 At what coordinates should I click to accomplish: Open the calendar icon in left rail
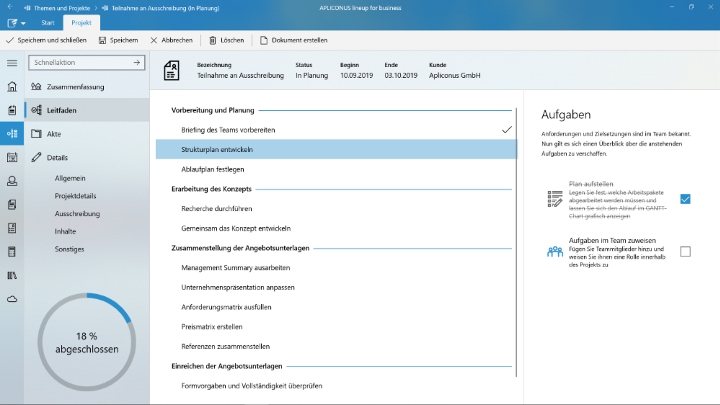click(x=12, y=158)
